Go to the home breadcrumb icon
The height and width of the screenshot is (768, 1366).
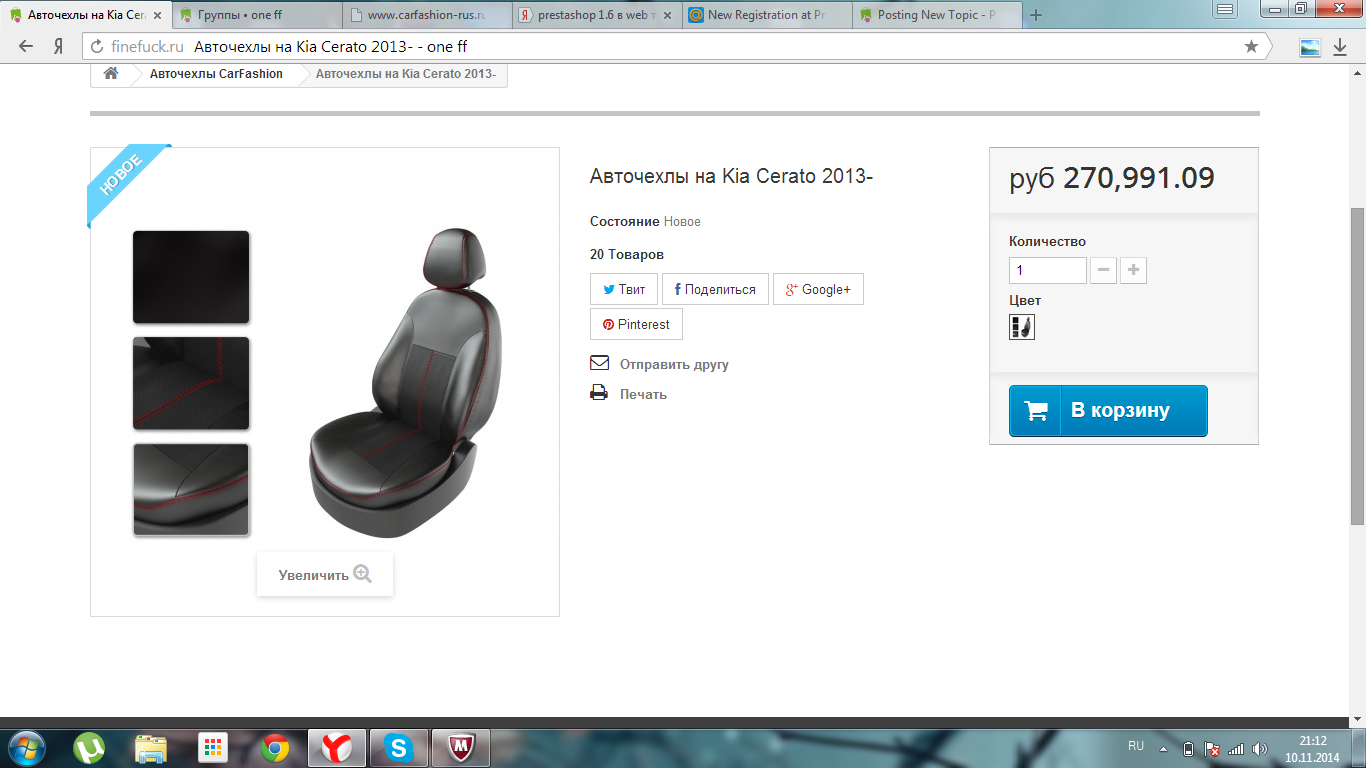click(111, 74)
